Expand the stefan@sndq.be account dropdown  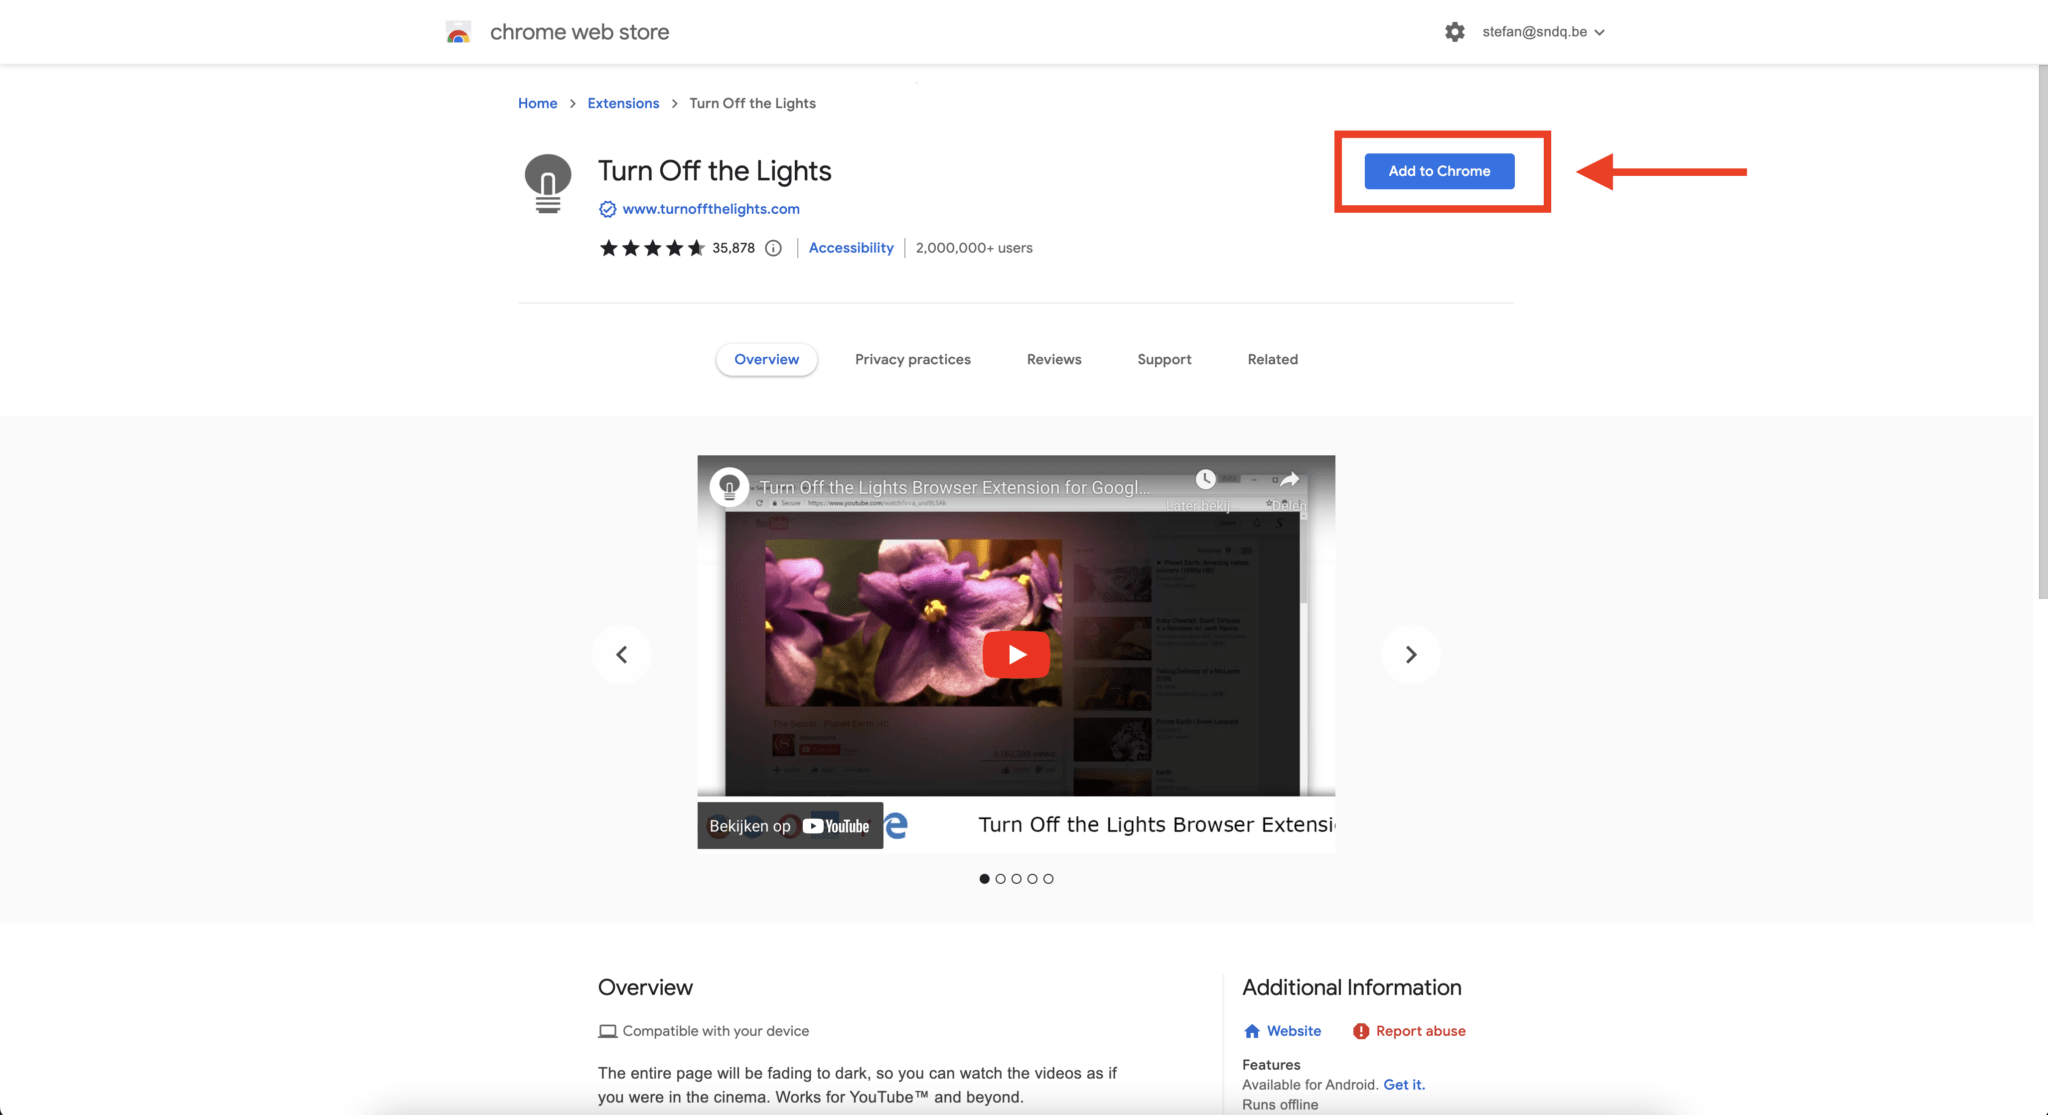pyautogui.click(x=1543, y=32)
